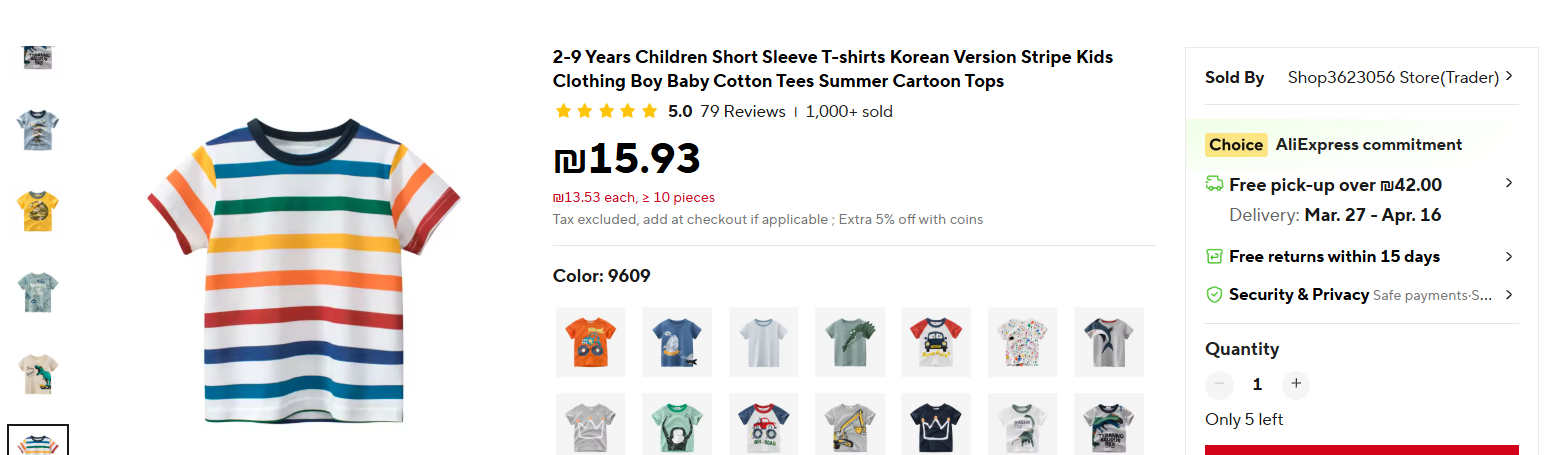Decrease quantity with the minus button
1550x455 pixels.
pyautogui.click(x=1219, y=384)
